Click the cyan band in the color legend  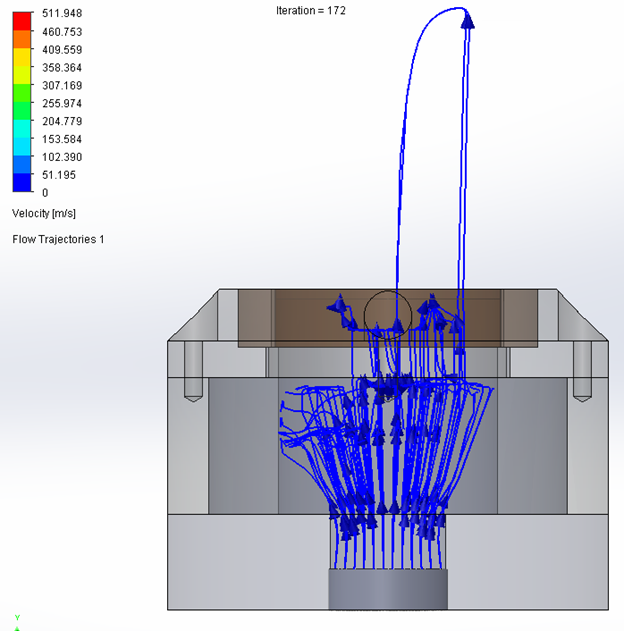pyautogui.click(x=21, y=130)
